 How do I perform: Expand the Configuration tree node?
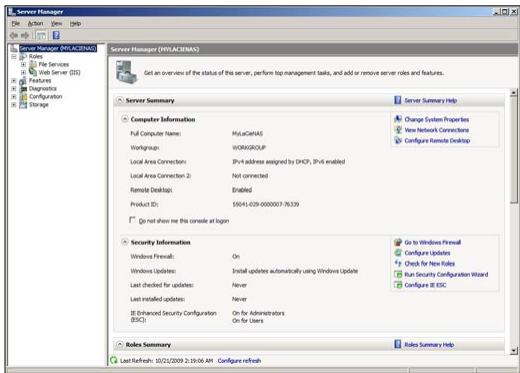[x=14, y=96]
